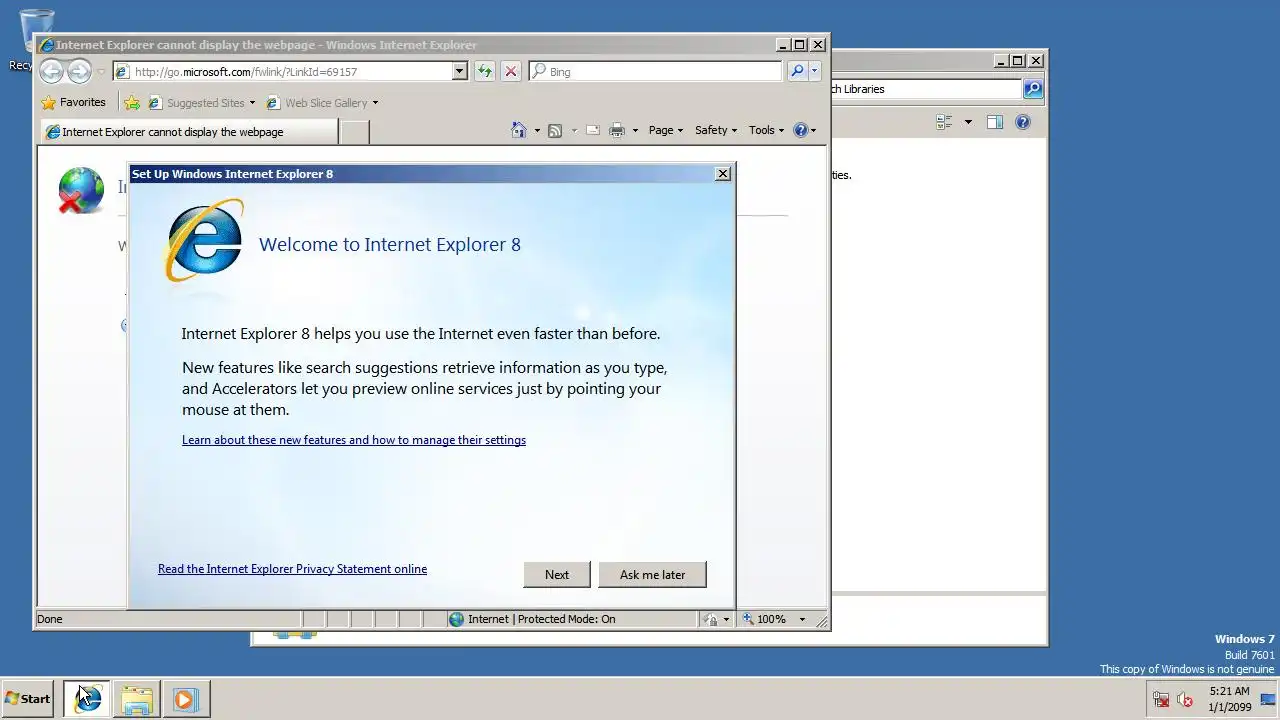Click the IE title bar page icon
Image resolution: width=1280 pixels, height=720 pixels.
46,45
